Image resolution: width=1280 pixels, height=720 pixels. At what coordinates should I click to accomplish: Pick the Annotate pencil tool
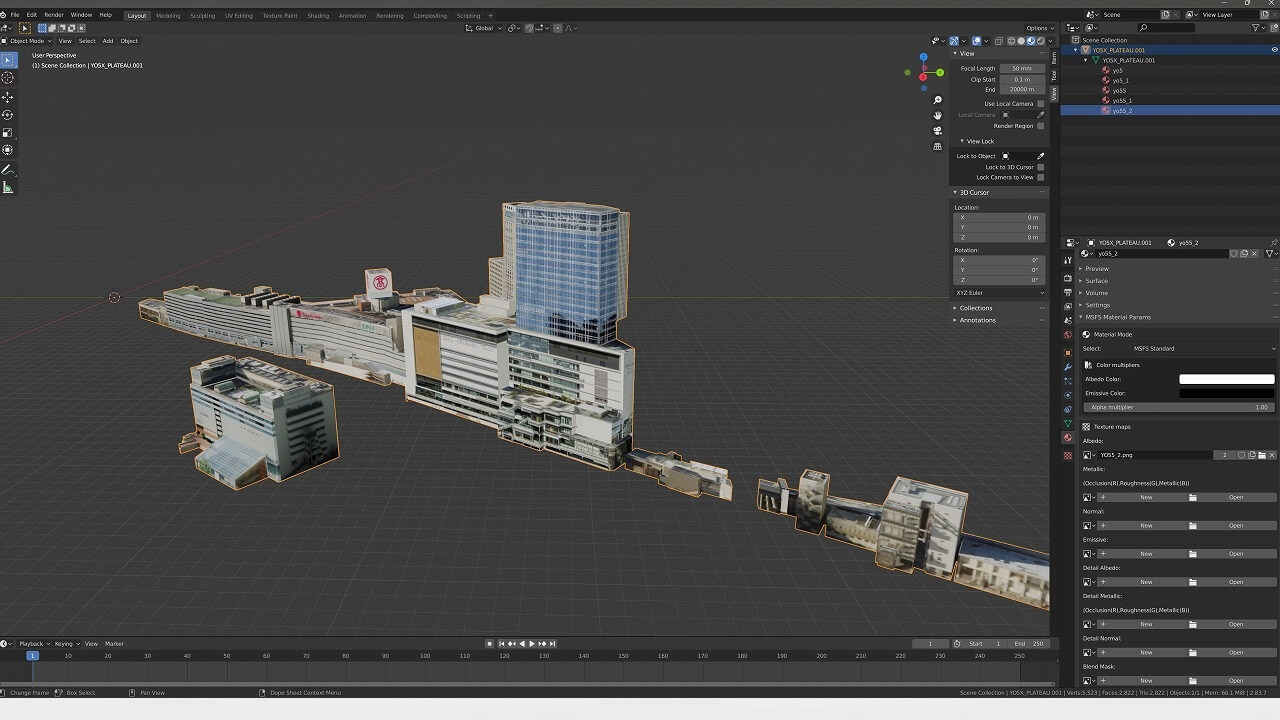tap(8, 169)
